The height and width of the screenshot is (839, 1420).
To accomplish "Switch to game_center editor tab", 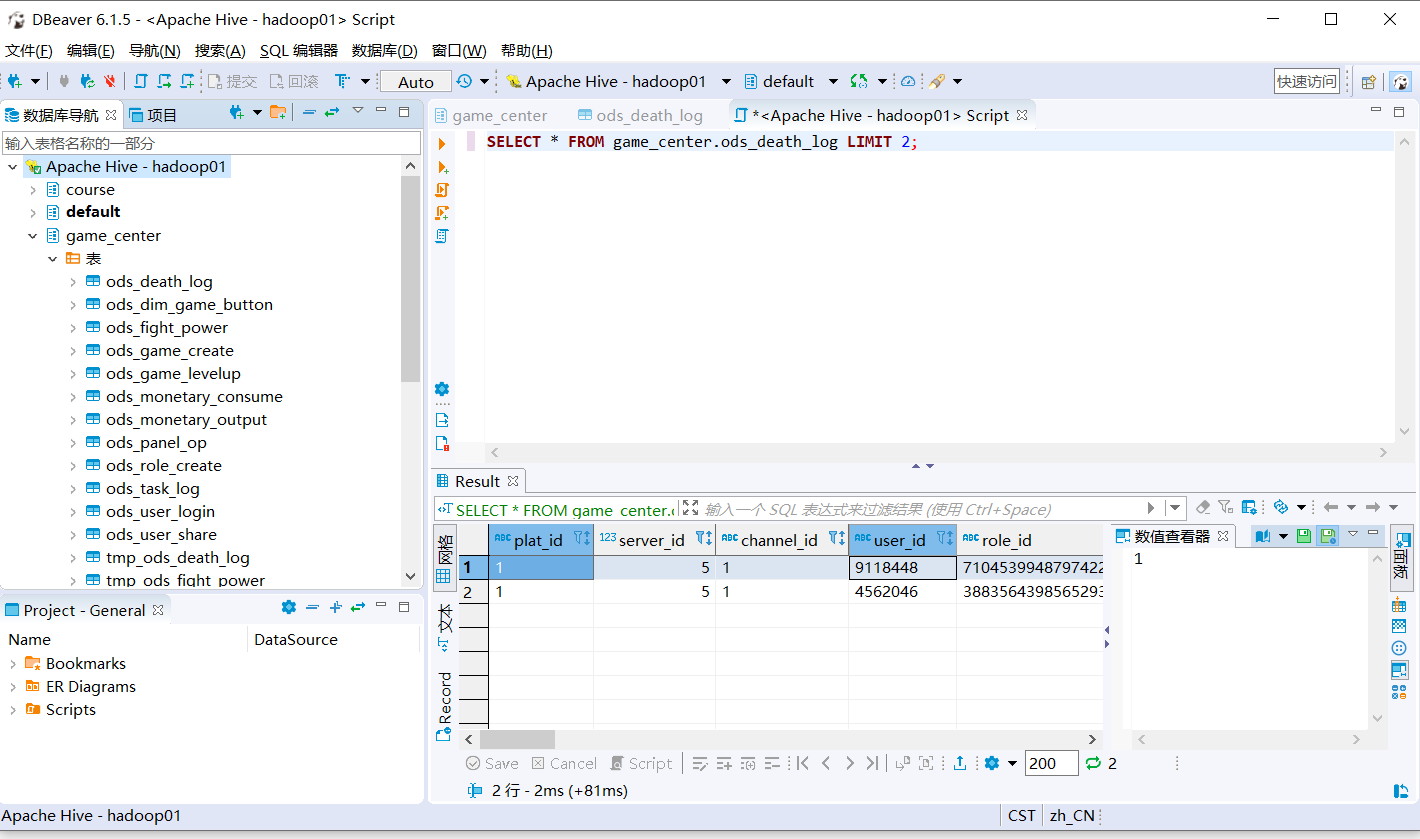I will coord(490,116).
